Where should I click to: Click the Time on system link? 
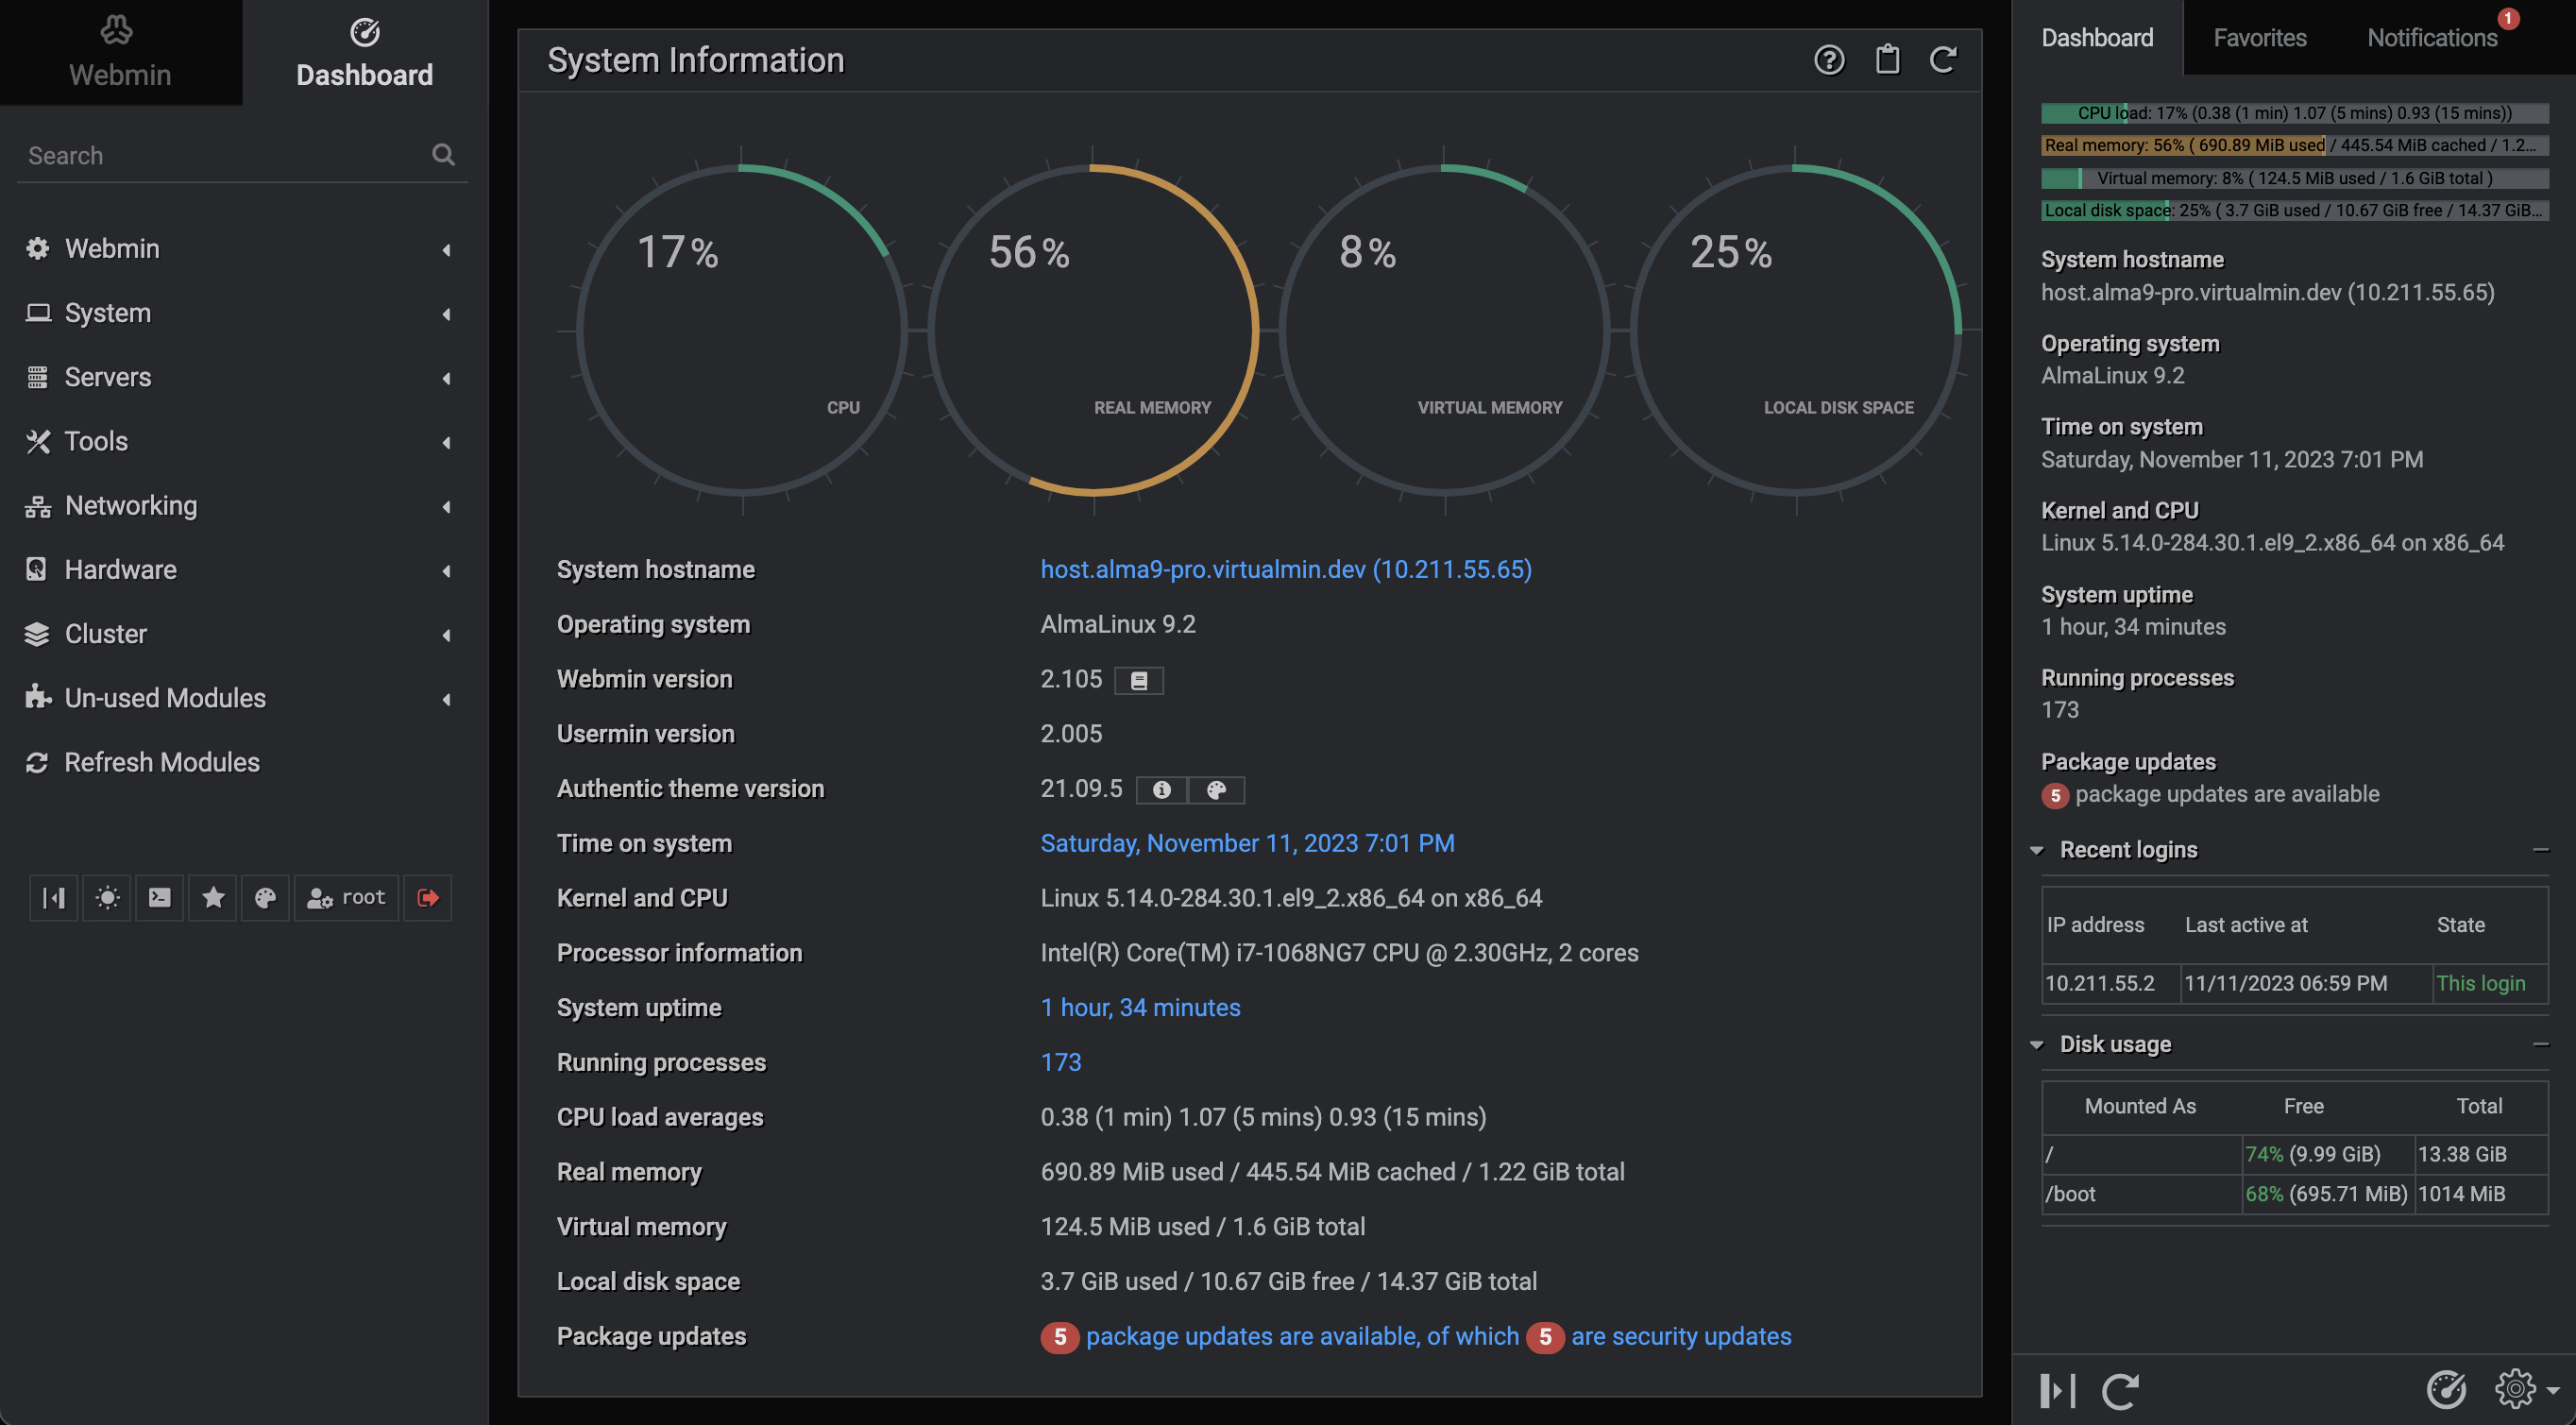point(1247,843)
